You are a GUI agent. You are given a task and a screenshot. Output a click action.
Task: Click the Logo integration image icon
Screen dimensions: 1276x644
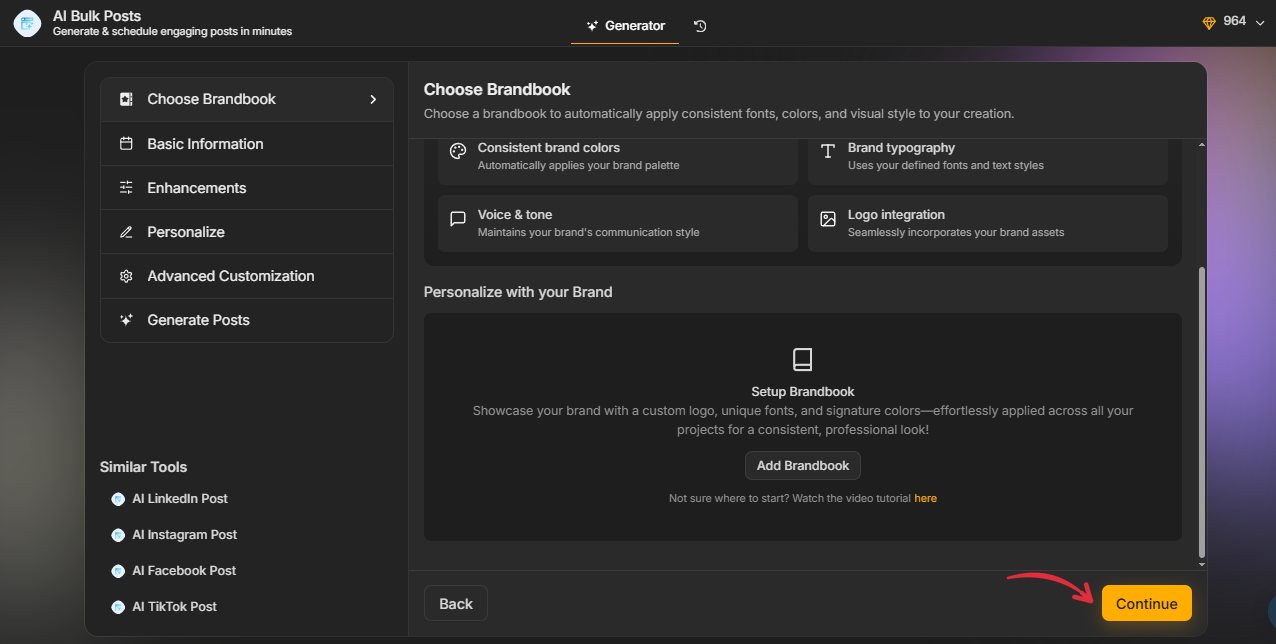[x=828, y=219]
